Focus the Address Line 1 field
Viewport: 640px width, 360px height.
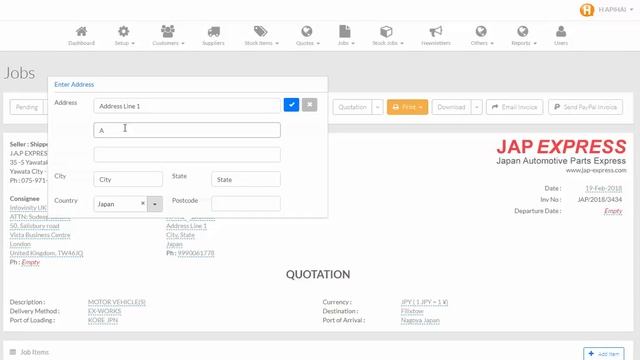187,106
